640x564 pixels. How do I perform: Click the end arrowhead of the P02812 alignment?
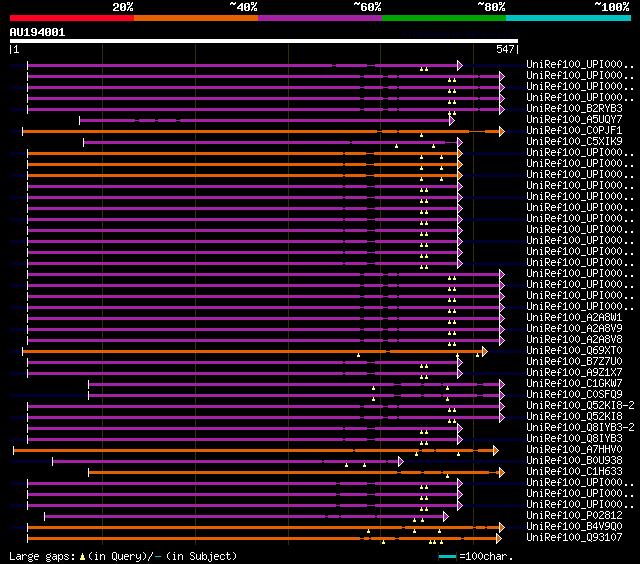click(446, 517)
